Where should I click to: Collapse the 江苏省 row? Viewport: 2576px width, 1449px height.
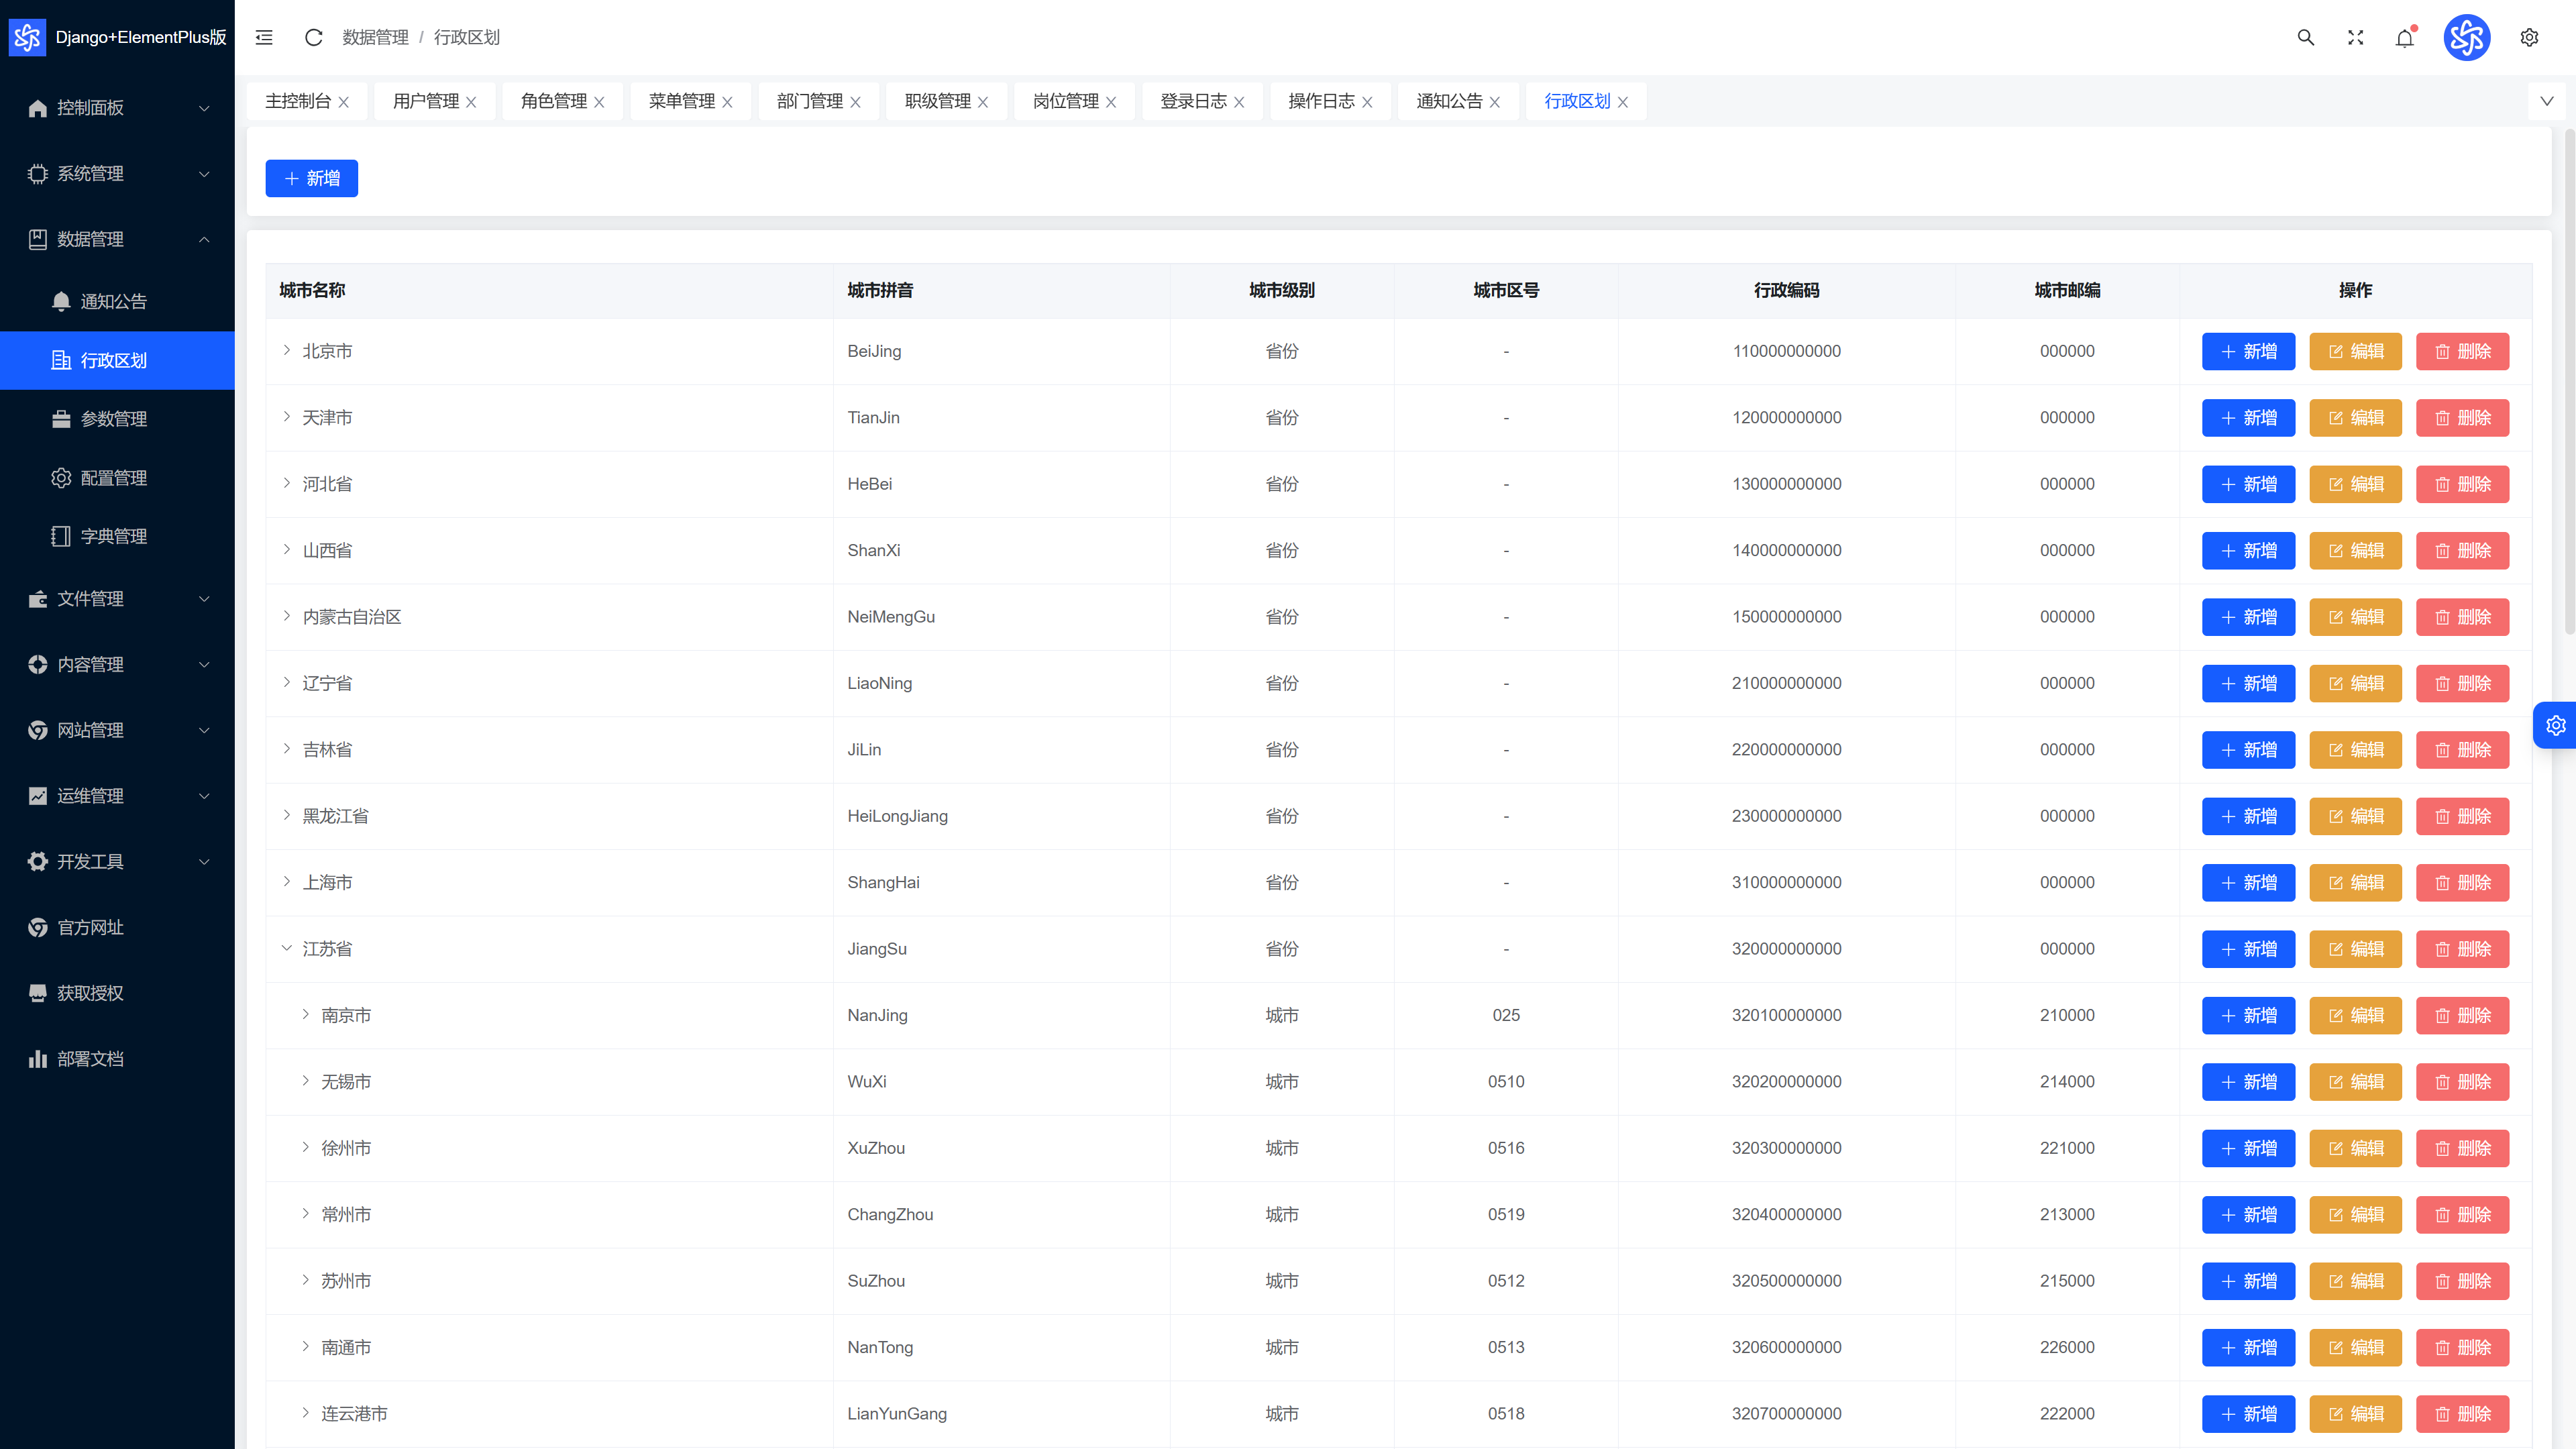pyautogui.click(x=287, y=948)
